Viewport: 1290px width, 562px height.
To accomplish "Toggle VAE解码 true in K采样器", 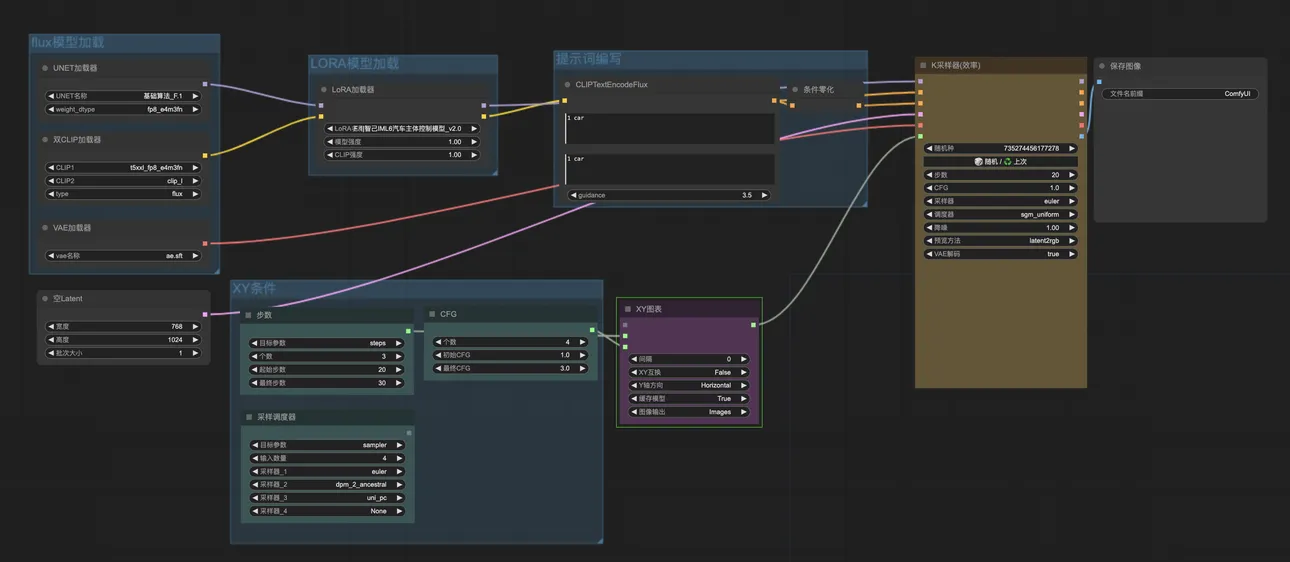I will (1001, 254).
